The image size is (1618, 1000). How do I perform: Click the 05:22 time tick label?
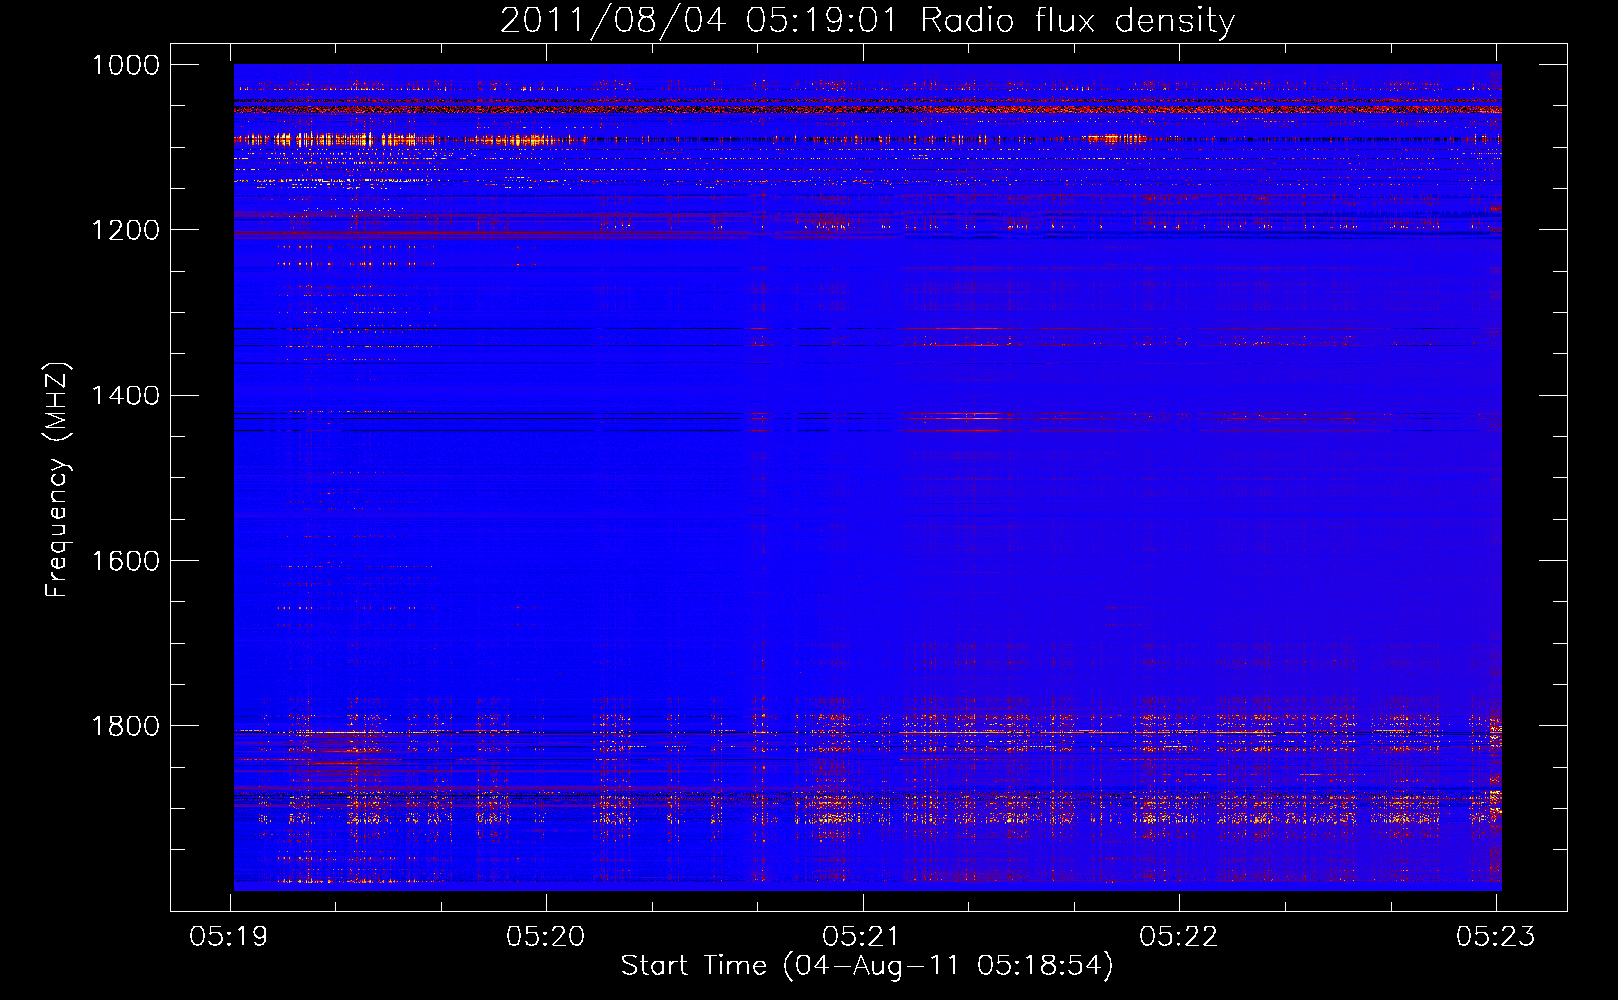pos(1178,937)
